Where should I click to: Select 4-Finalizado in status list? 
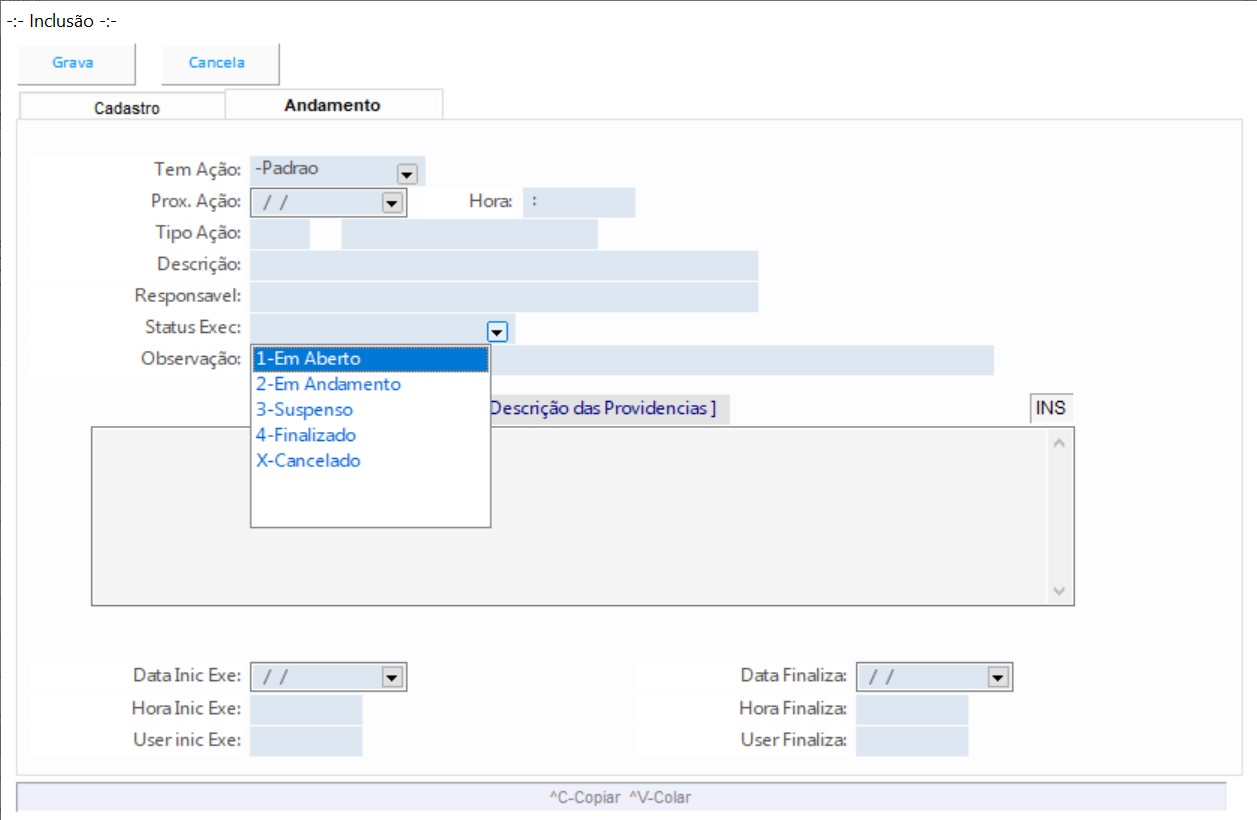pos(307,435)
